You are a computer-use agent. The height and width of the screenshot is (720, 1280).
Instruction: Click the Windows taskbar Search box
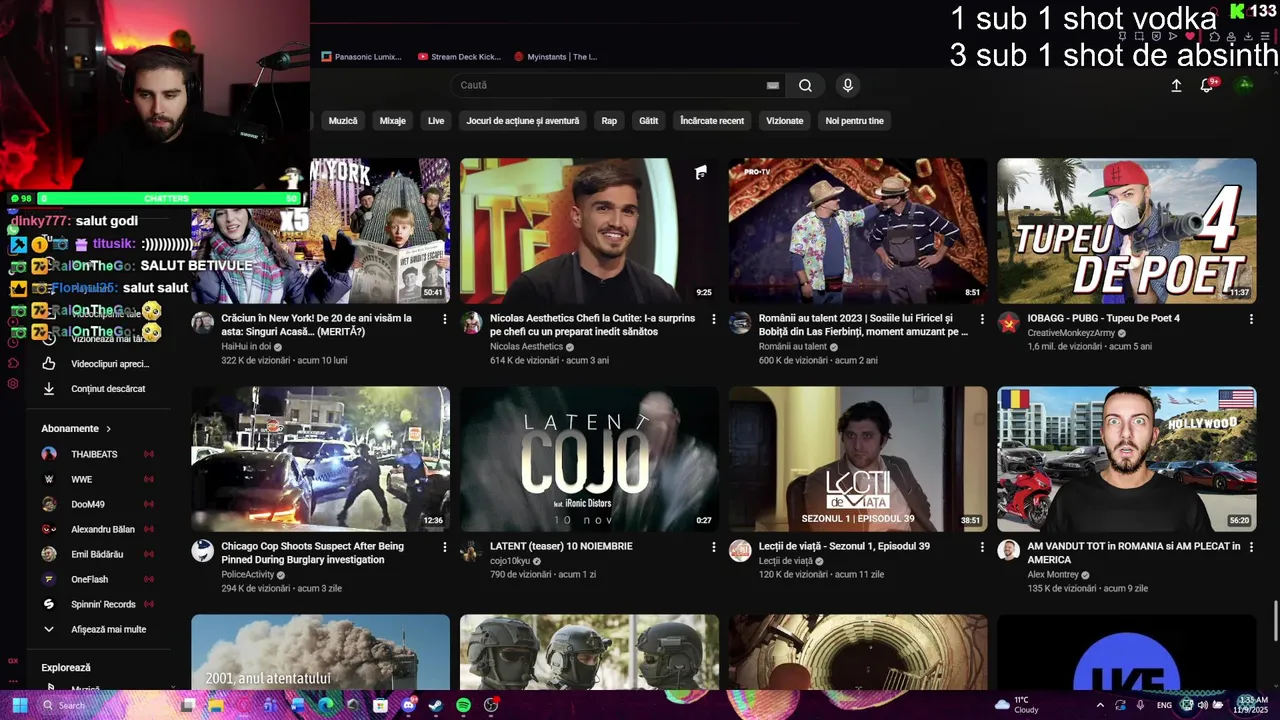(x=105, y=705)
